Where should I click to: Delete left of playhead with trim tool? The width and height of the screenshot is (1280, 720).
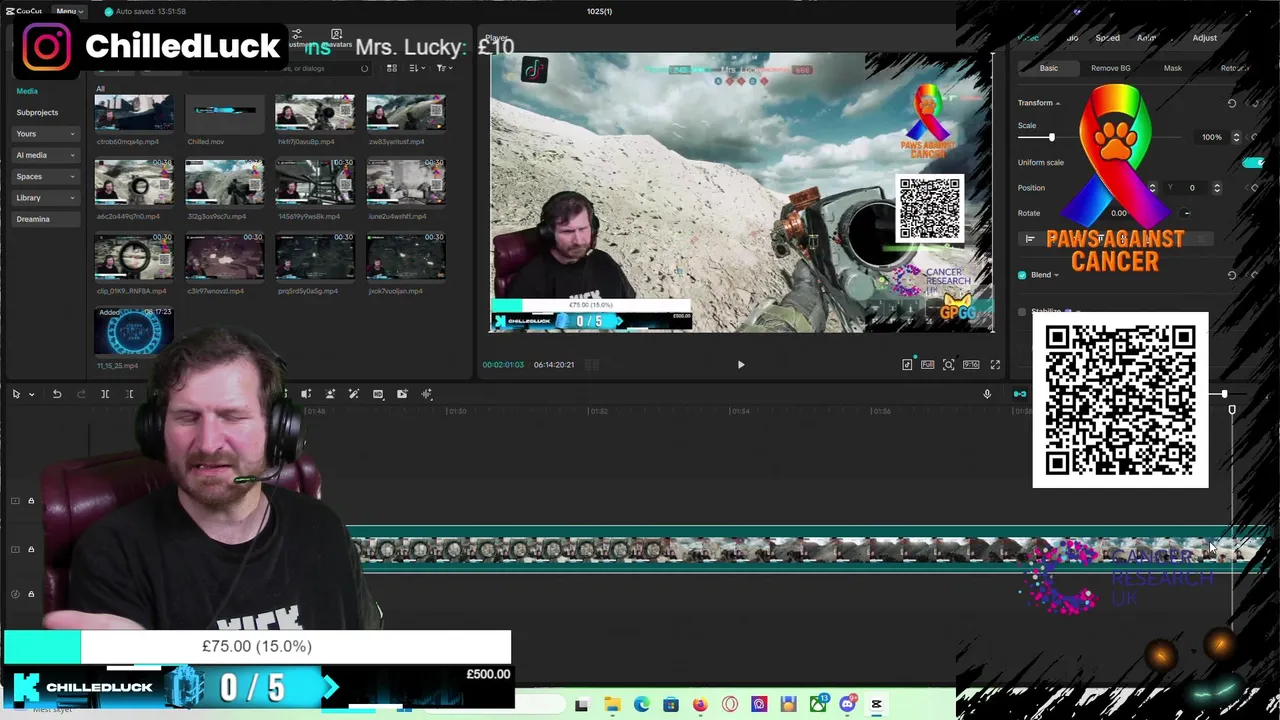point(129,394)
